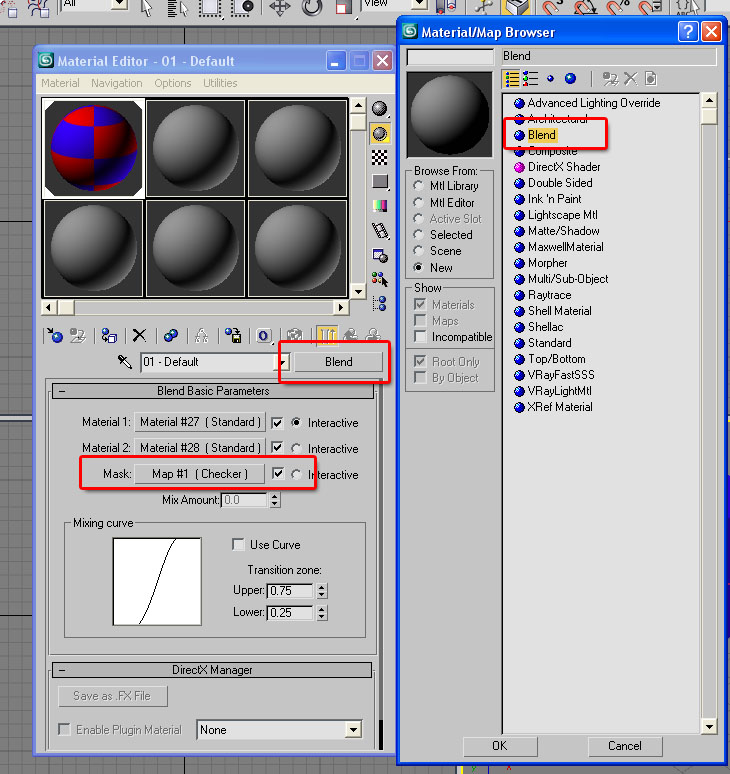Open the Utilities menu

[x=220, y=83]
